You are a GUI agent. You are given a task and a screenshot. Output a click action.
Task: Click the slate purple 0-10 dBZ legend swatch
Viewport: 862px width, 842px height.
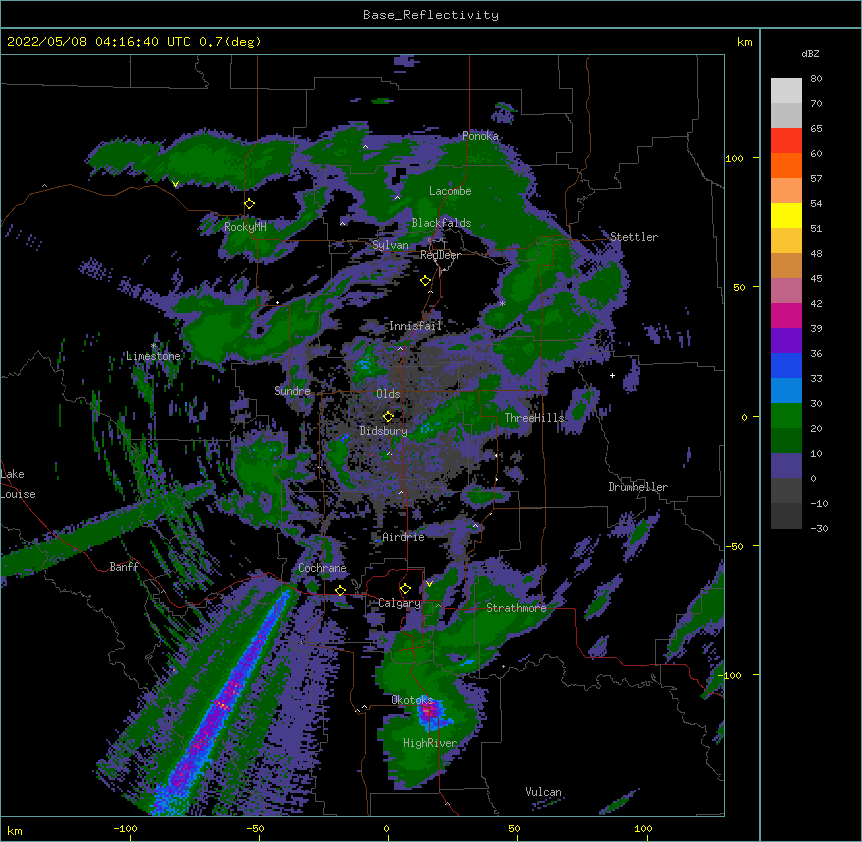[x=786, y=466]
